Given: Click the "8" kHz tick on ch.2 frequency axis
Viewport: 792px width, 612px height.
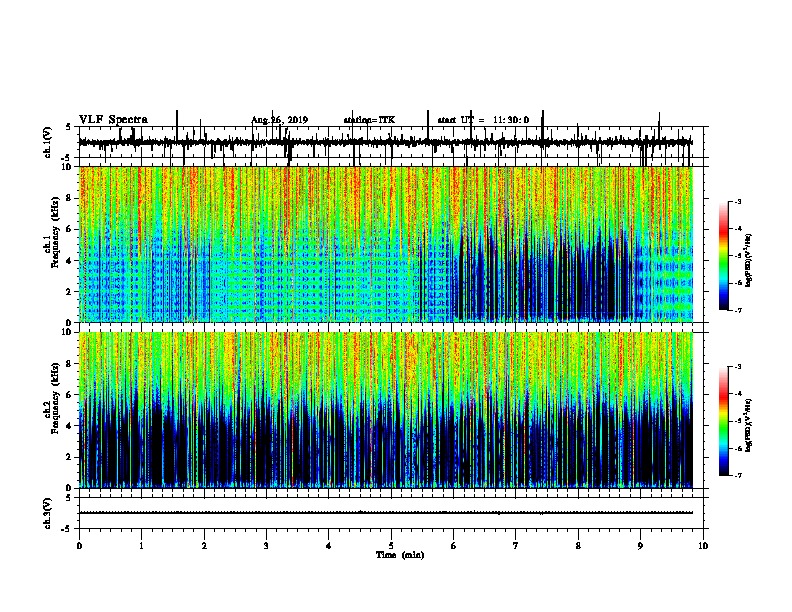Looking at the screenshot, I should (x=70, y=364).
